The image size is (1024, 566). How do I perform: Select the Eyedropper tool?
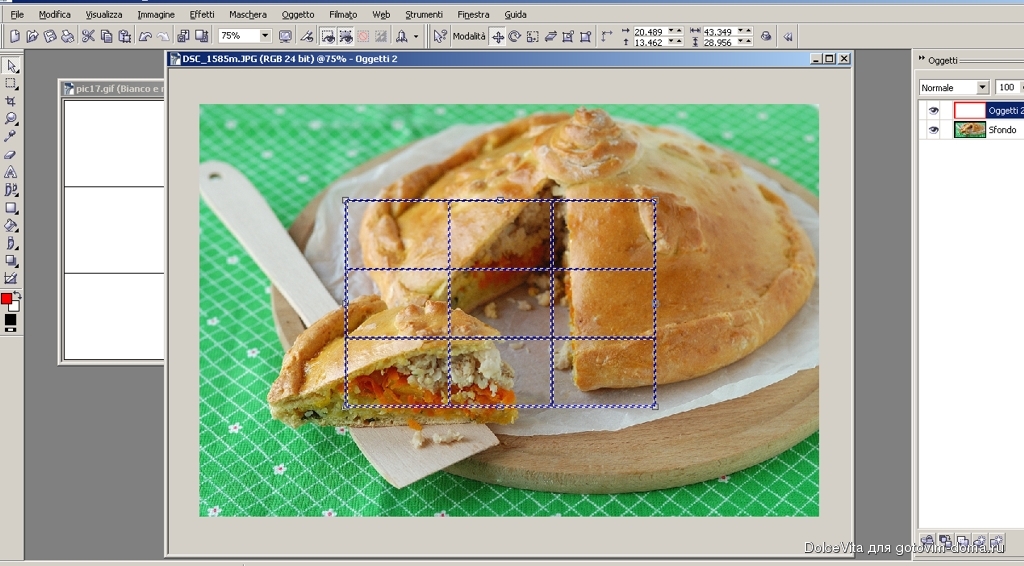tap(11, 136)
